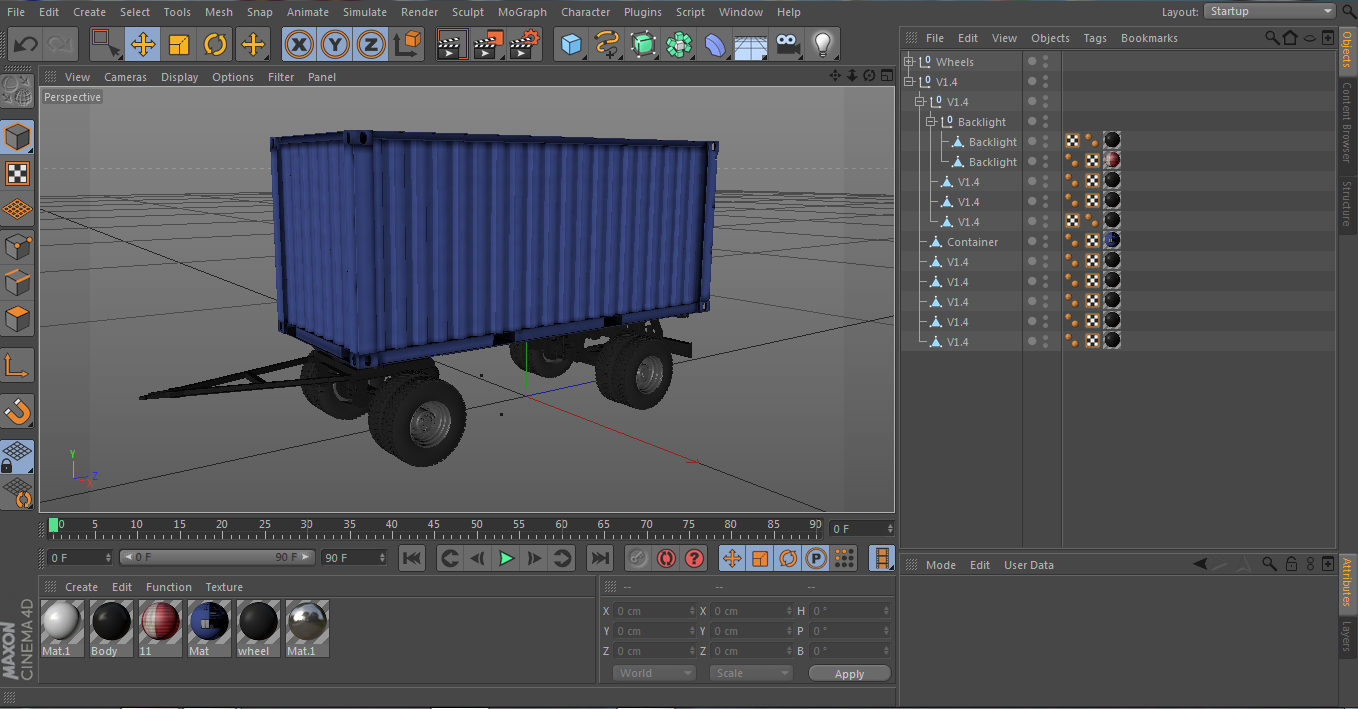The height and width of the screenshot is (709, 1358).
Task: Select the Move tool in top toolbar
Action: (x=142, y=44)
